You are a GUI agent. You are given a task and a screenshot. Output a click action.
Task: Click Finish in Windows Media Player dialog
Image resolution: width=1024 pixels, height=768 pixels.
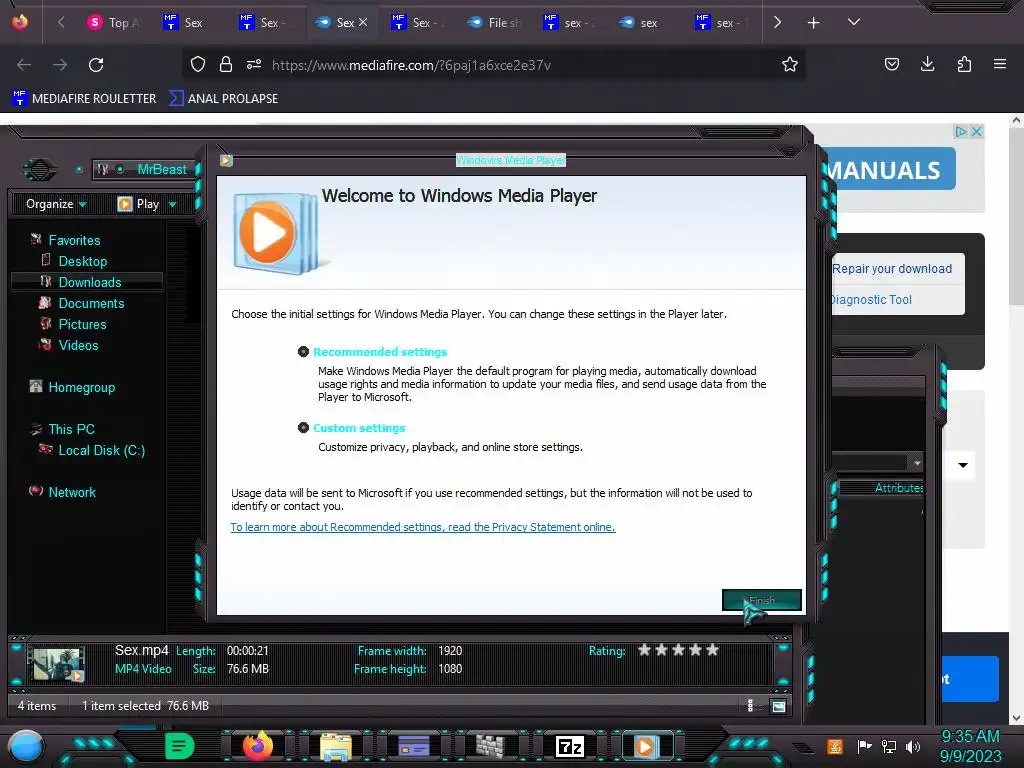pyautogui.click(x=761, y=600)
